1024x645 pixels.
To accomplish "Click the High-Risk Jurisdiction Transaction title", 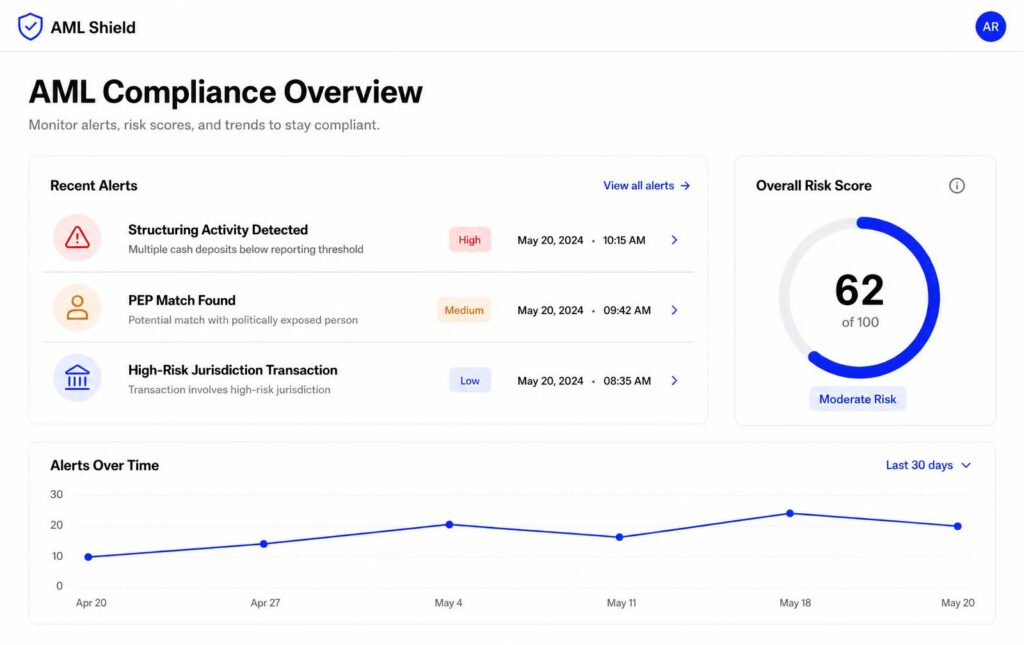I will click(232, 370).
